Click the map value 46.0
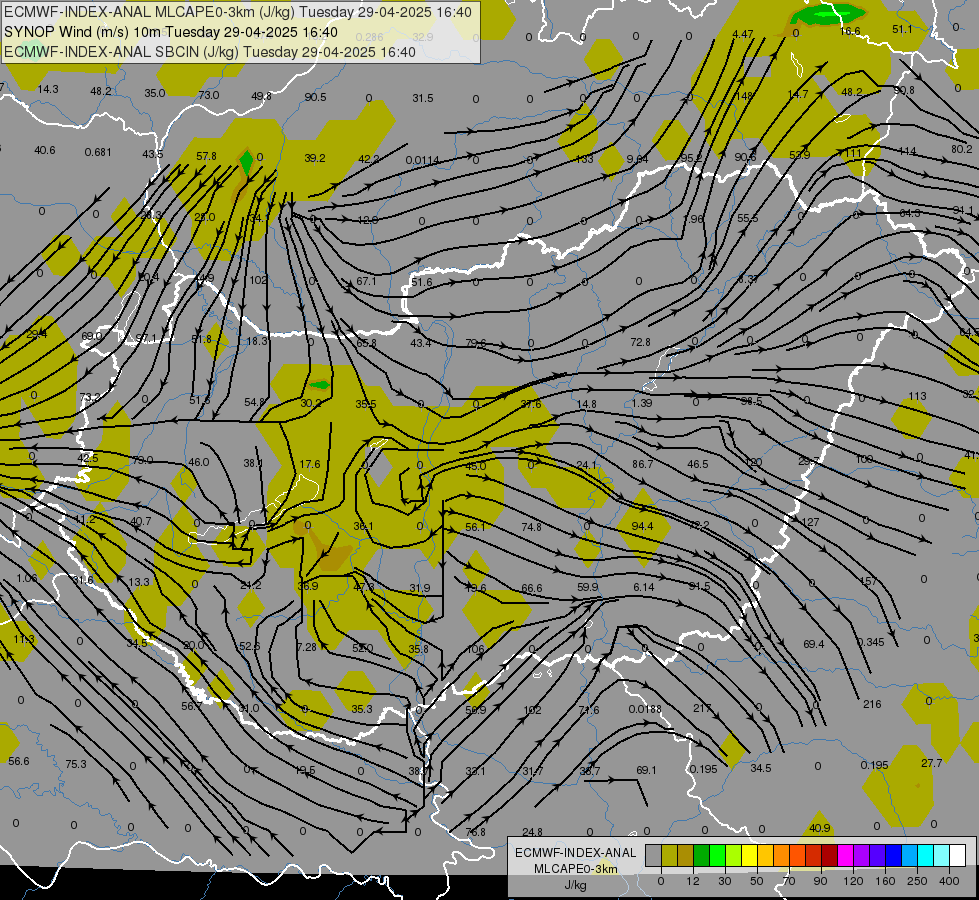Viewport: 979px width, 900px height. (x=199, y=462)
